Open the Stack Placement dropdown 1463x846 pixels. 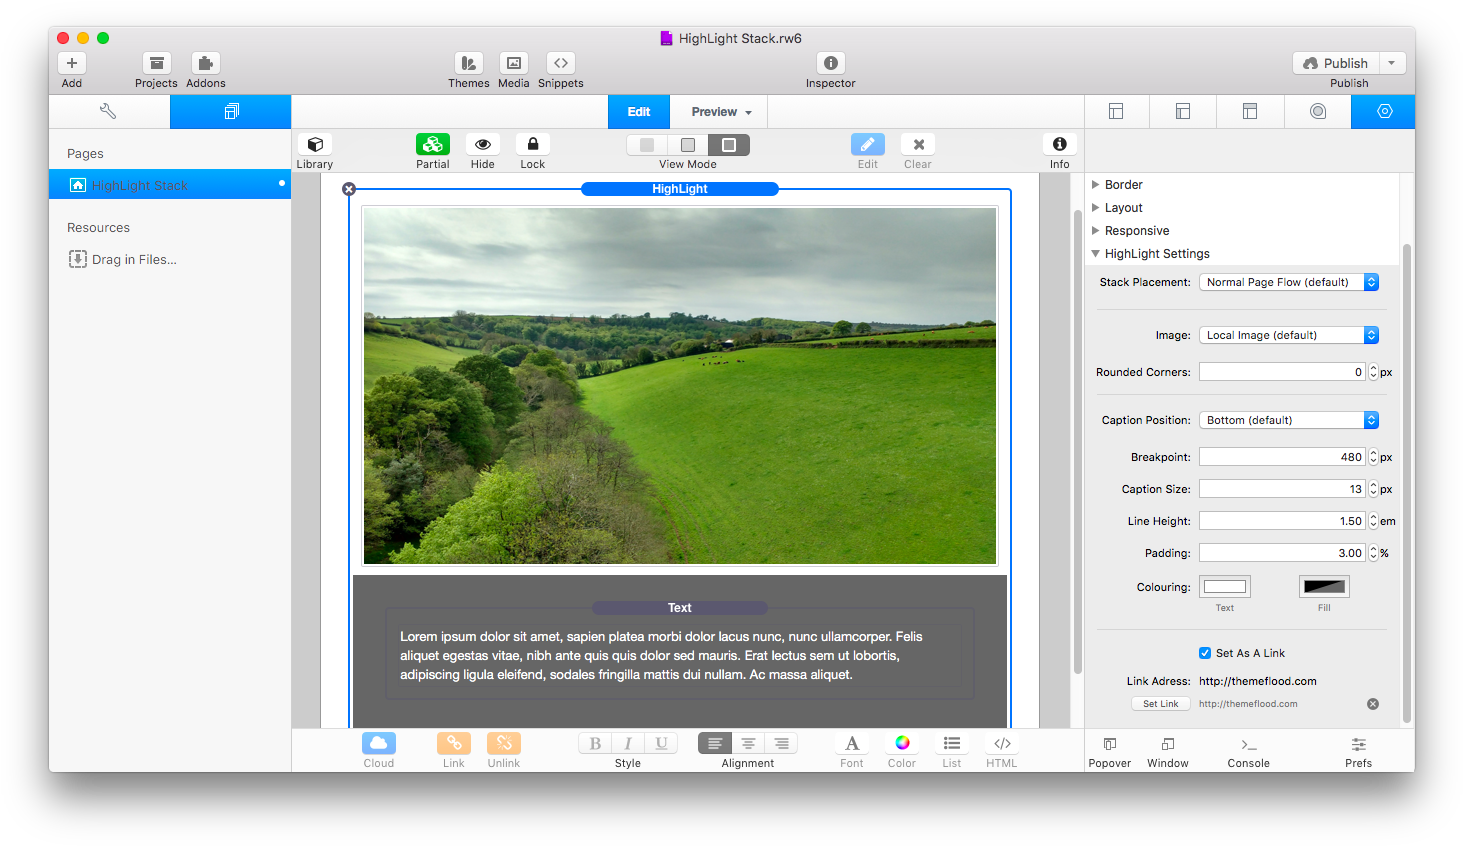coord(1288,281)
